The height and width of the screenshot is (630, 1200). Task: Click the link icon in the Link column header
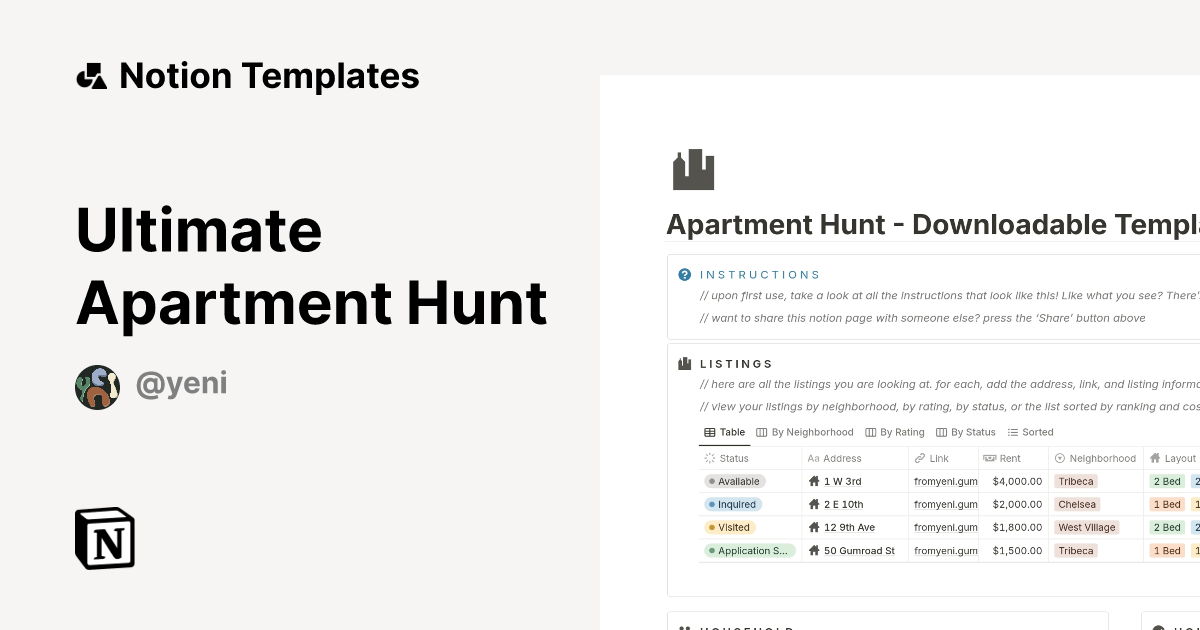click(919, 458)
